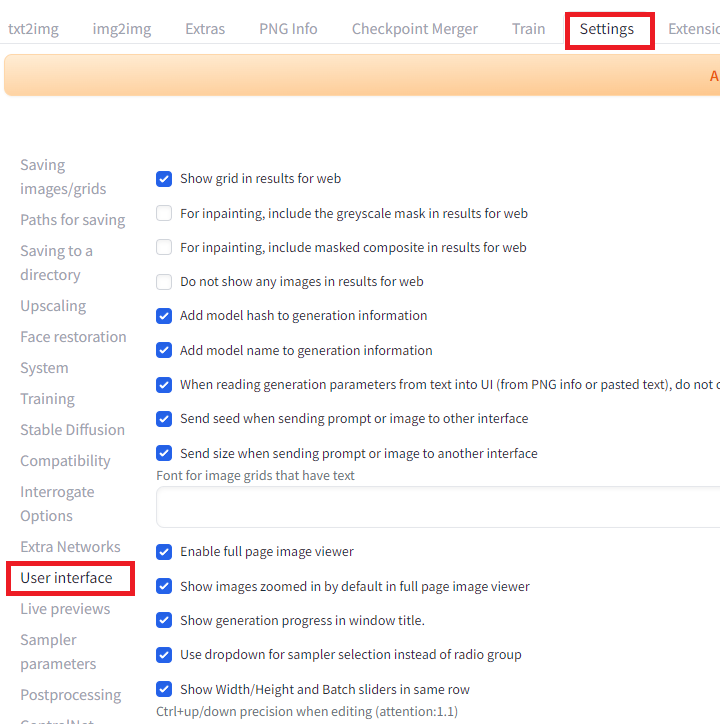Go to Upscaling settings
The height and width of the screenshot is (724, 720).
pos(53,306)
